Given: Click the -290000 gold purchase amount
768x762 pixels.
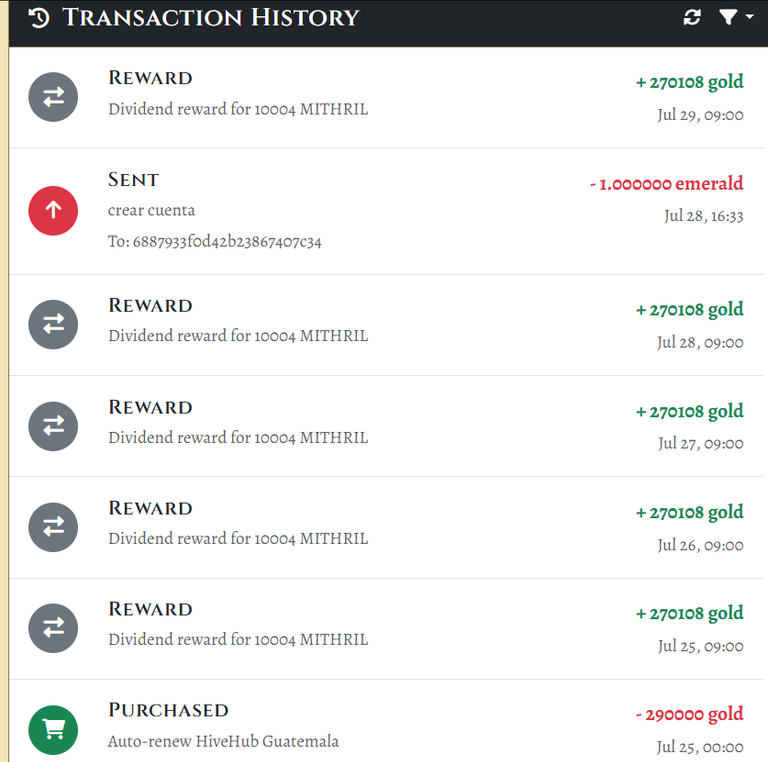Looking at the screenshot, I should [x=689, y=714].
